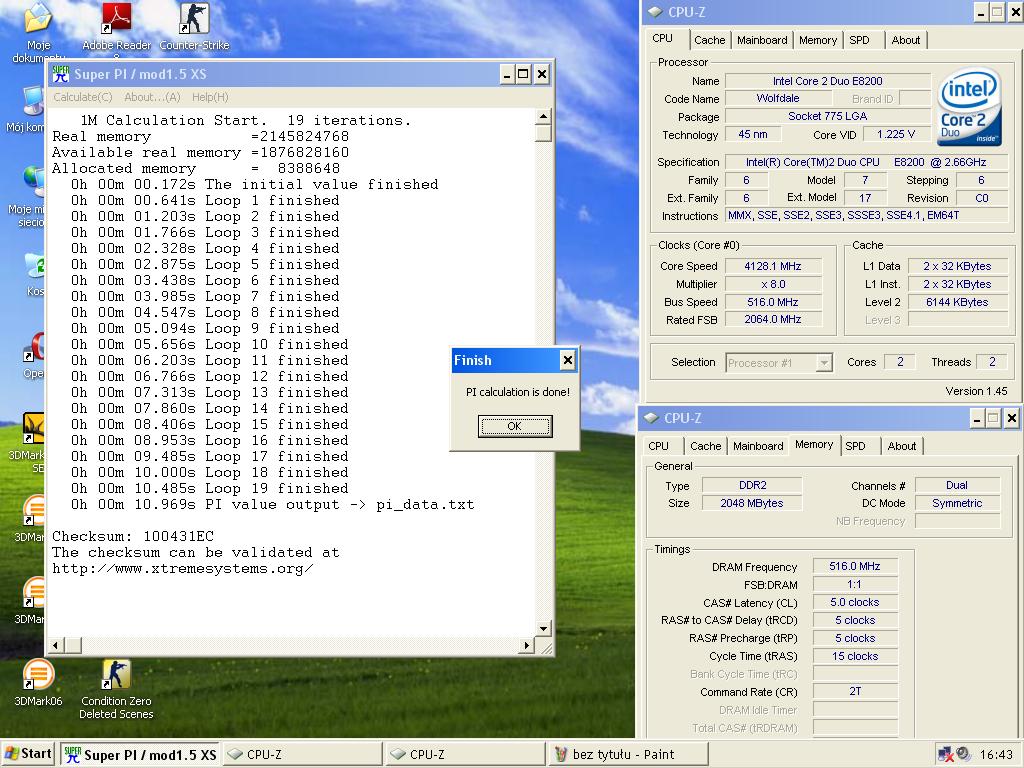Switch to first CPU-Z taskbar button

click(x=303, y=754)
